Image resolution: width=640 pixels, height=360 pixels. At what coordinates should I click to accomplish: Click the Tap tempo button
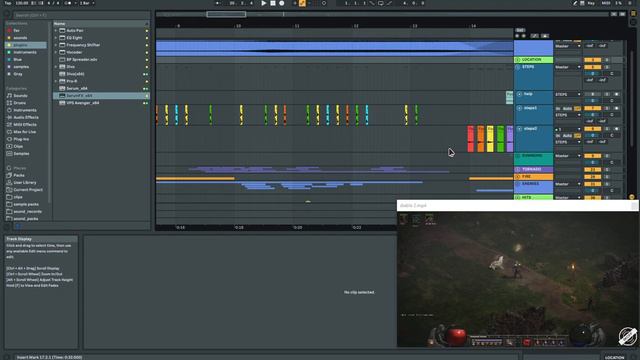pyautogui.click(x=8, y=3)
